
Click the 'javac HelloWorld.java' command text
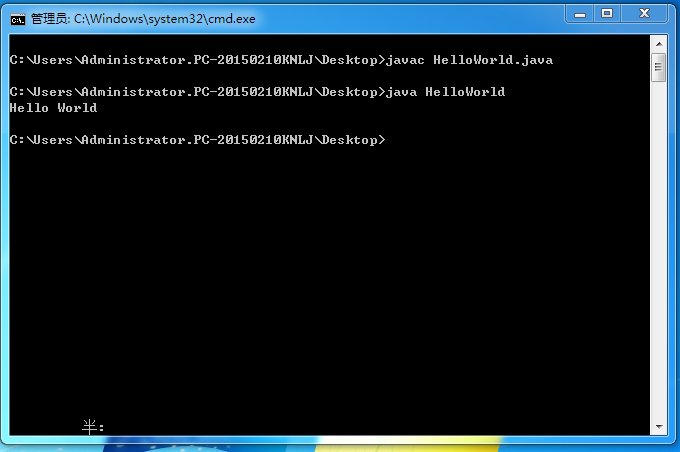point(469,60)
